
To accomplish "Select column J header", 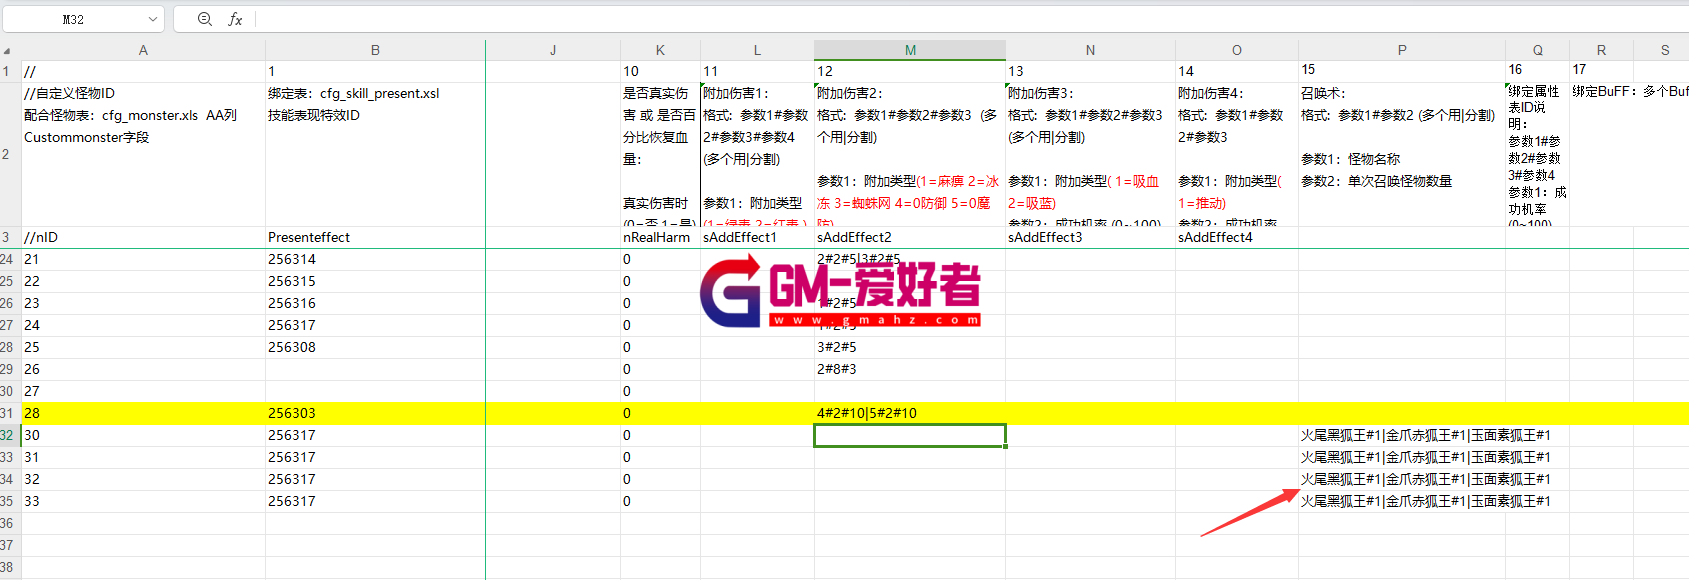I will point(553,50).
